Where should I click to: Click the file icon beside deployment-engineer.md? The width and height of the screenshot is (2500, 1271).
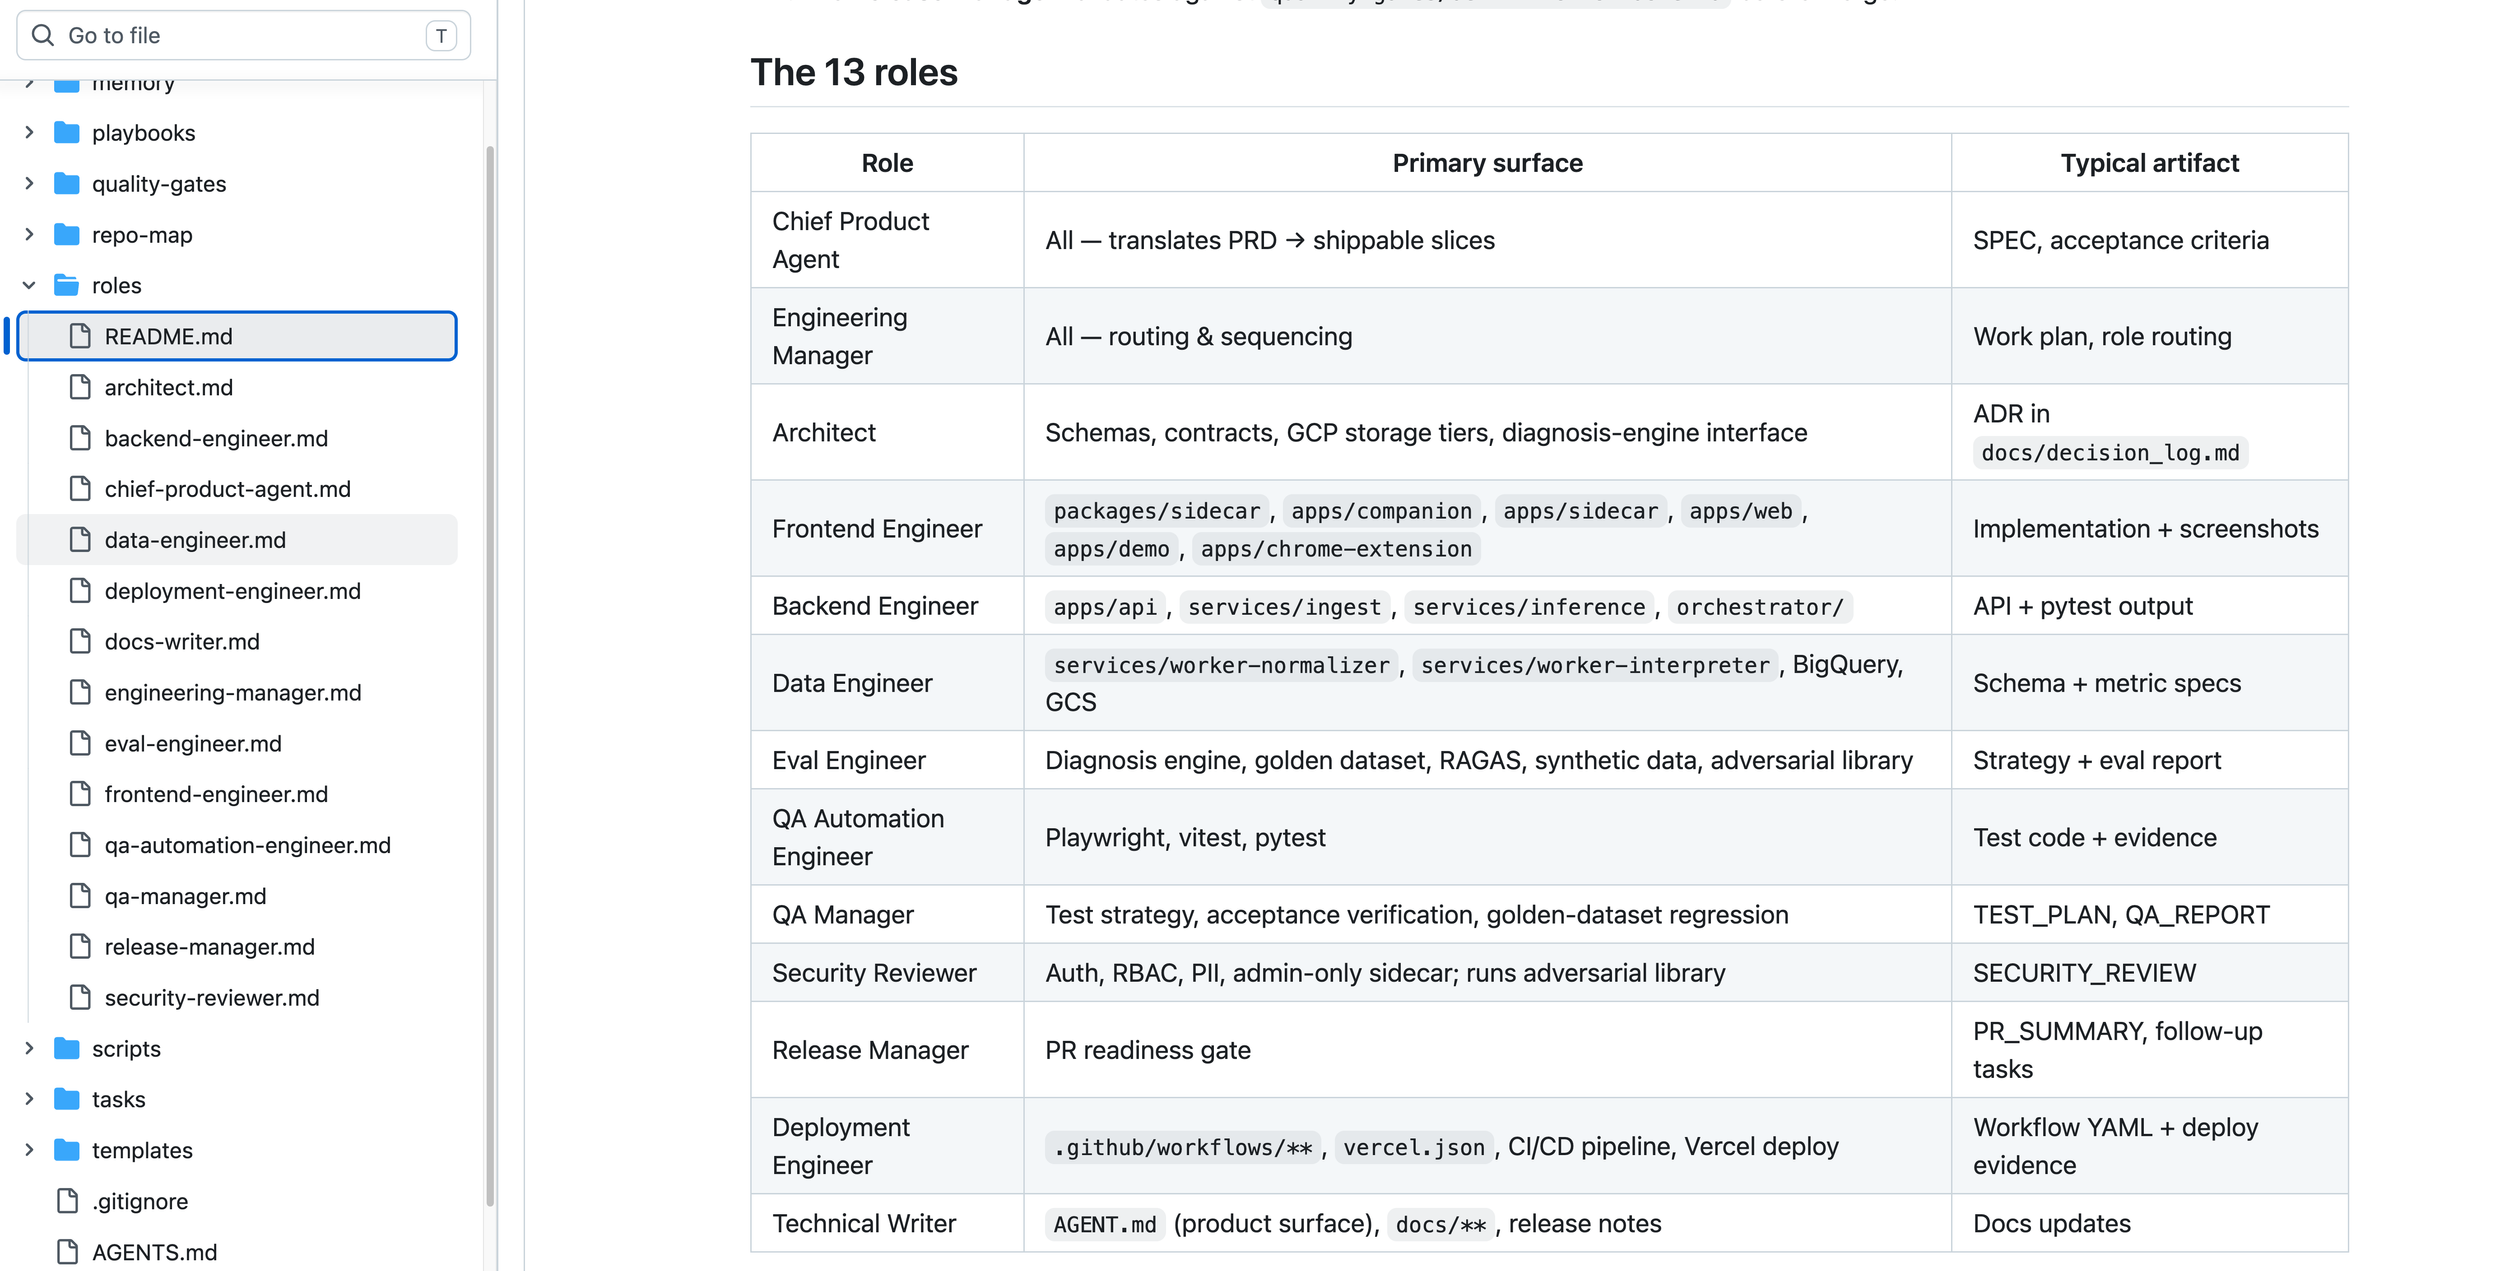(x=80, y=591)
